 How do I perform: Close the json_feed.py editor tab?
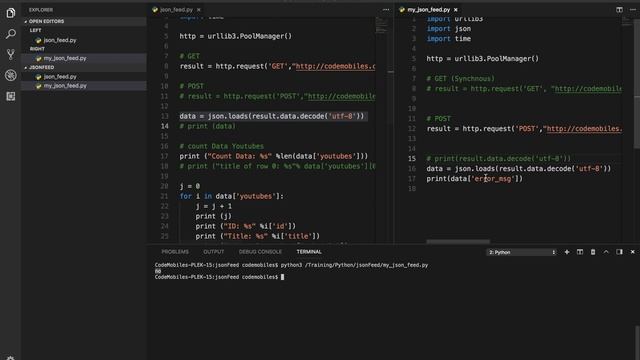(x=199, y=10)
